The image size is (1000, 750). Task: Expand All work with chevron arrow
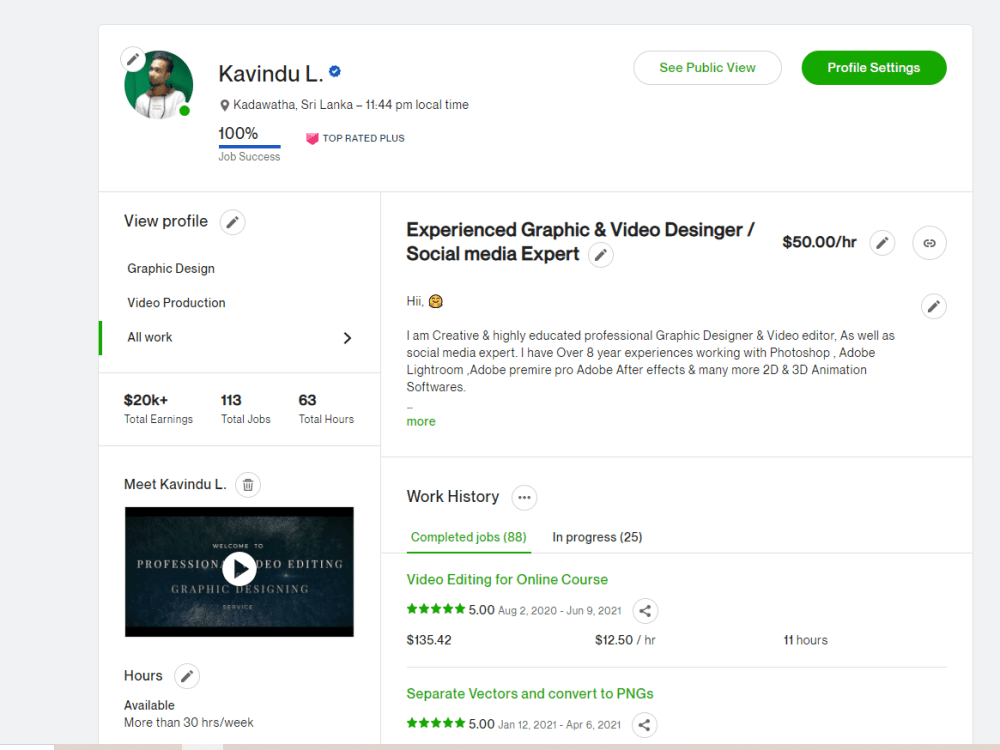tap(348, 338)
